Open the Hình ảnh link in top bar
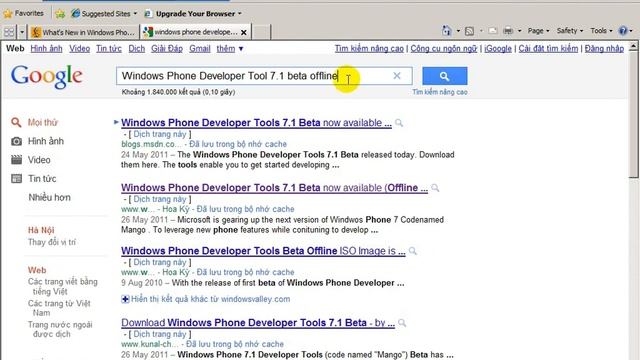The image size is (640, 360). click(46, 49)
